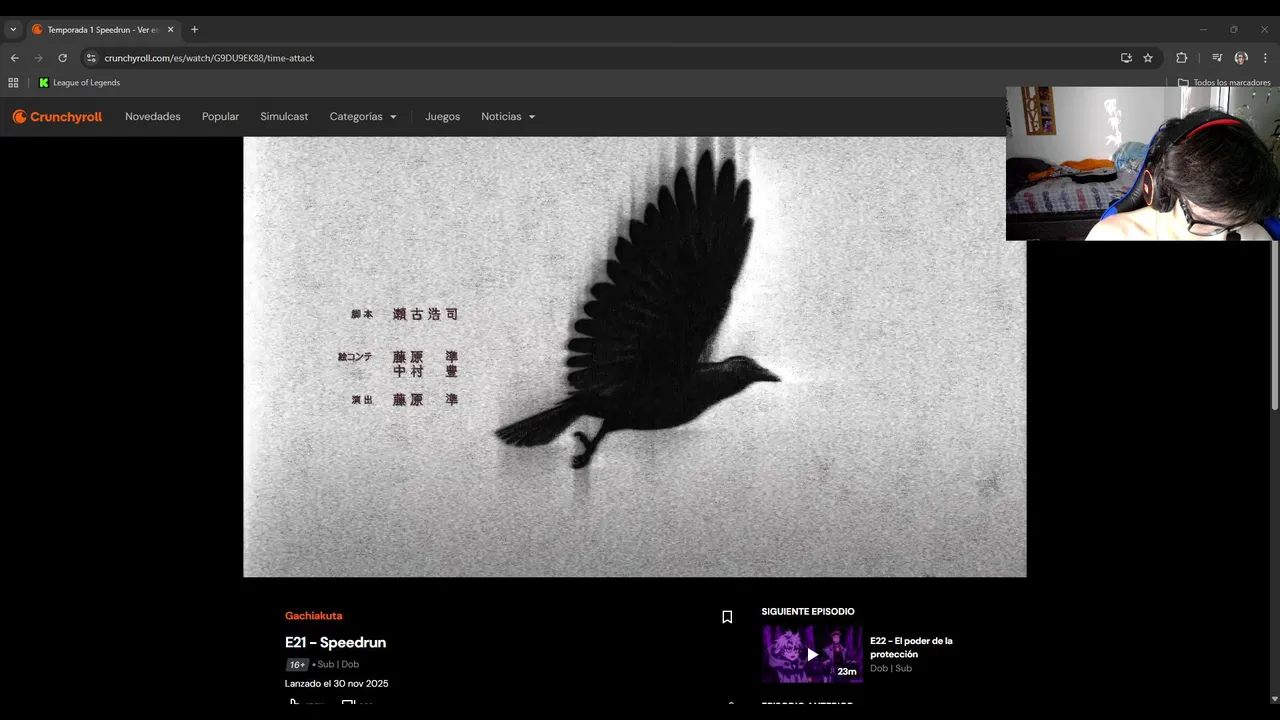Go back to the previous page
The height and width of the screenshot is (720, 1280).
[14, 58]
